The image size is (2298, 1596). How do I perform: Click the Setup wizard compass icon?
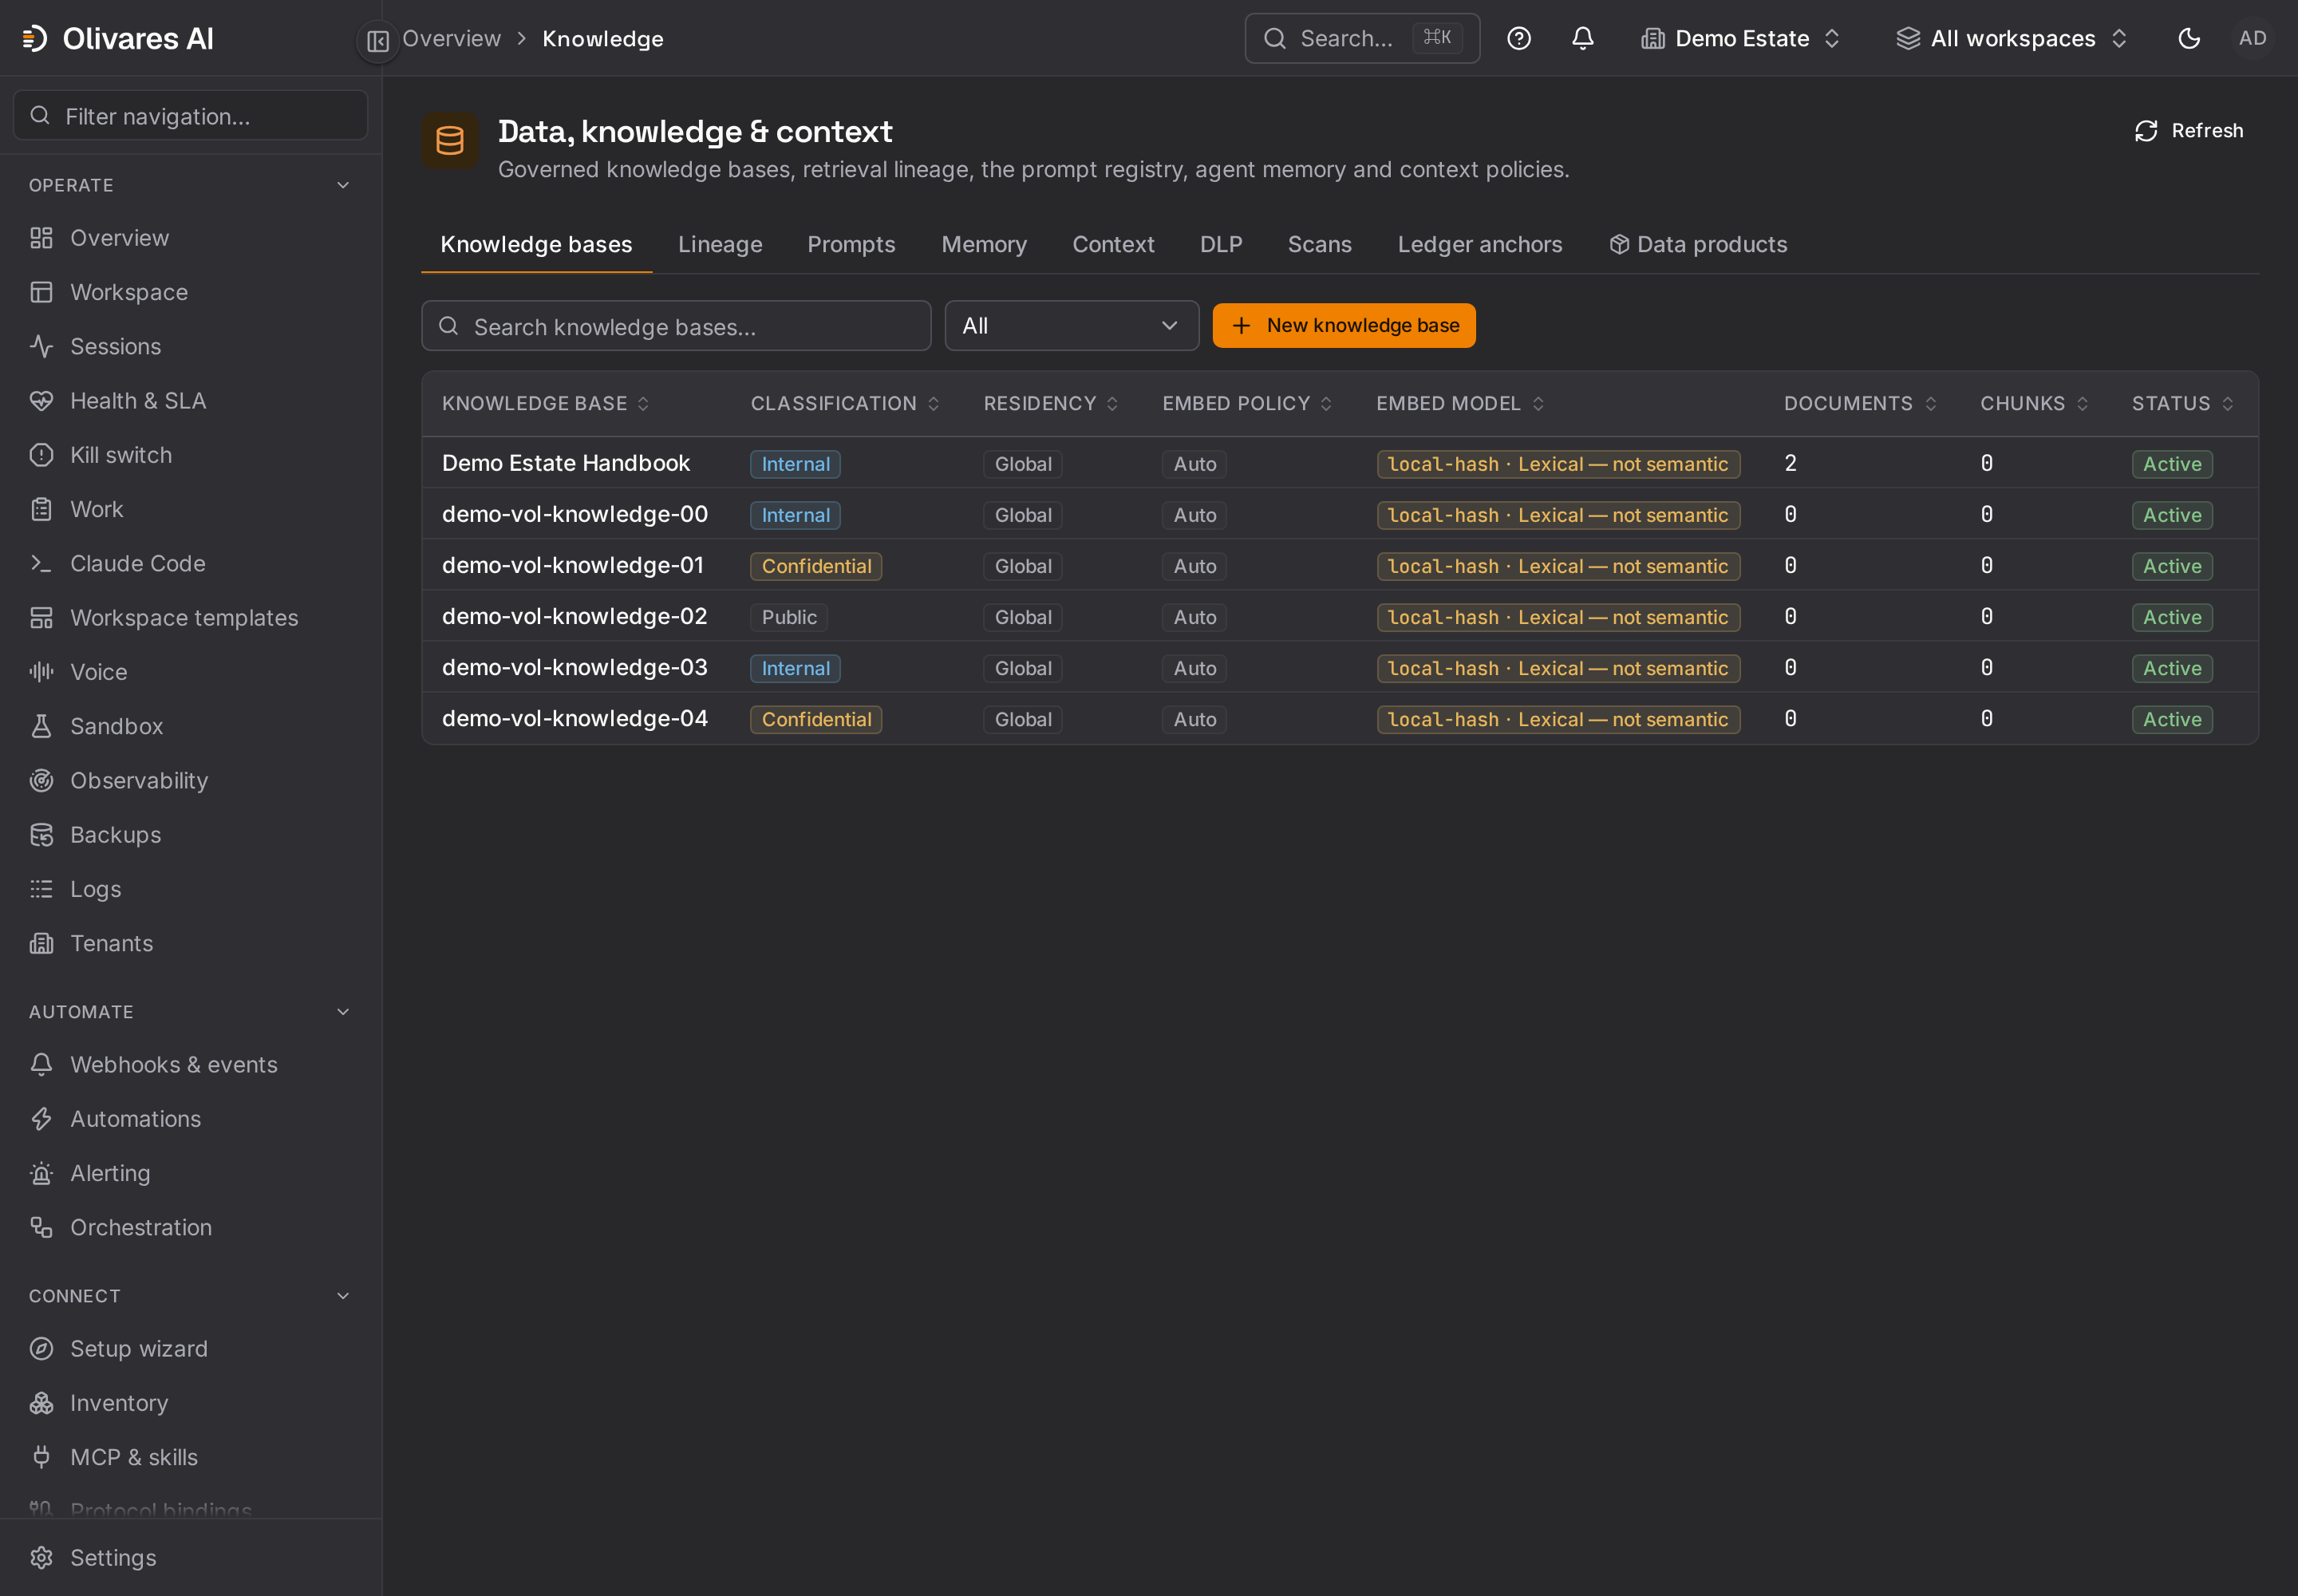(41, 1349)
